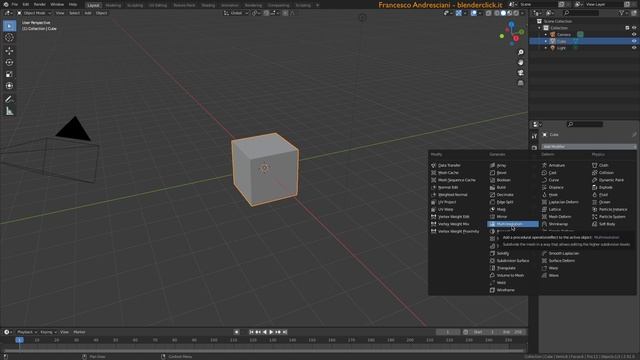Open the viewport Add menu
Image resolution: width=640 pixels, height=360 pixels.
(x=88, y=13)
